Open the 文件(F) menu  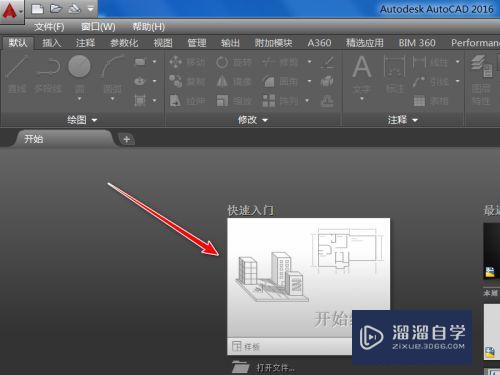click(x=49, y=27)
